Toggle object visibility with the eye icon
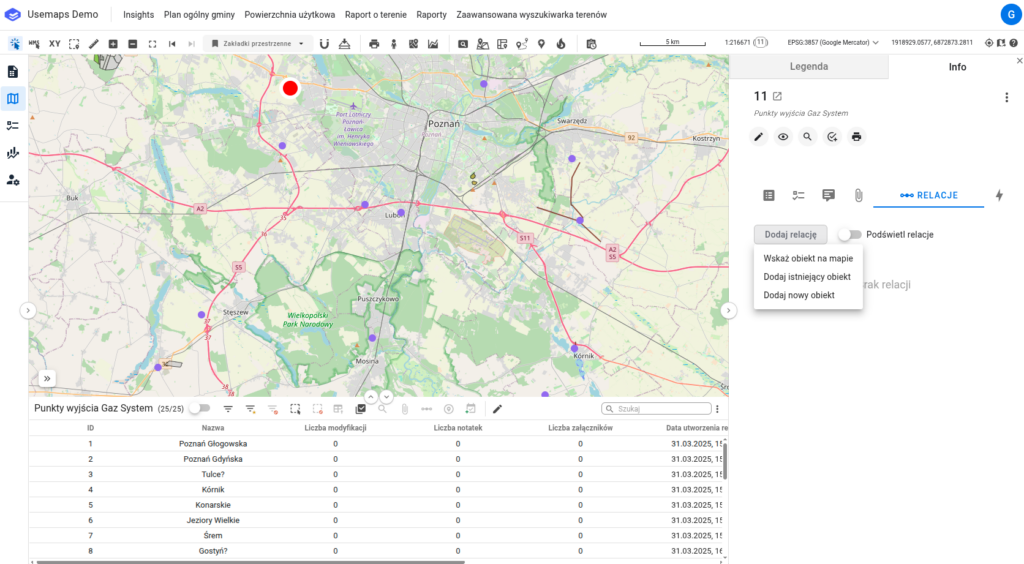 tap(783, 137)
